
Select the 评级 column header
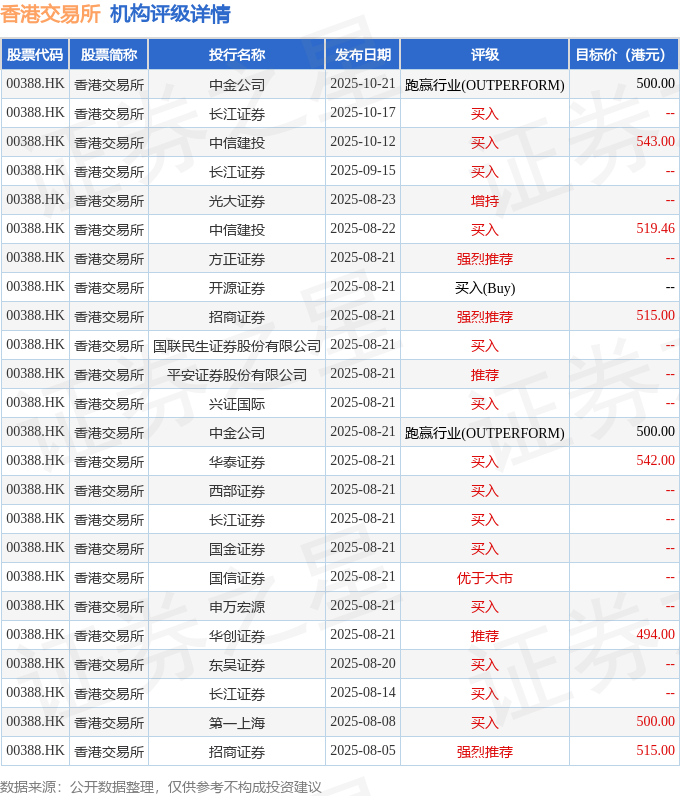click(x=485, y=55)
